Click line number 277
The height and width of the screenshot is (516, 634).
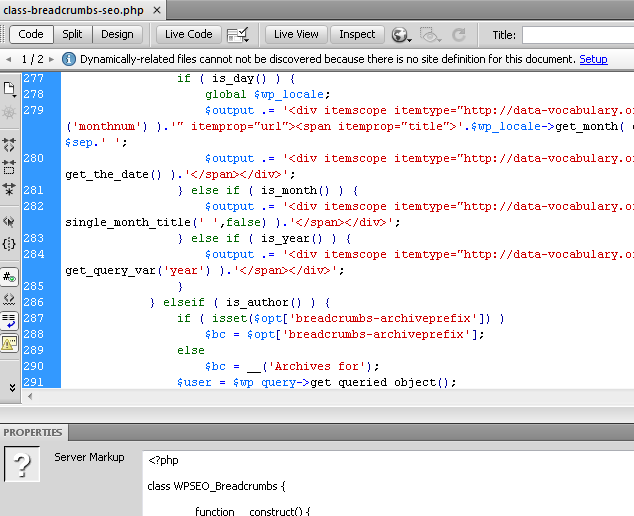tap(33, 78)
